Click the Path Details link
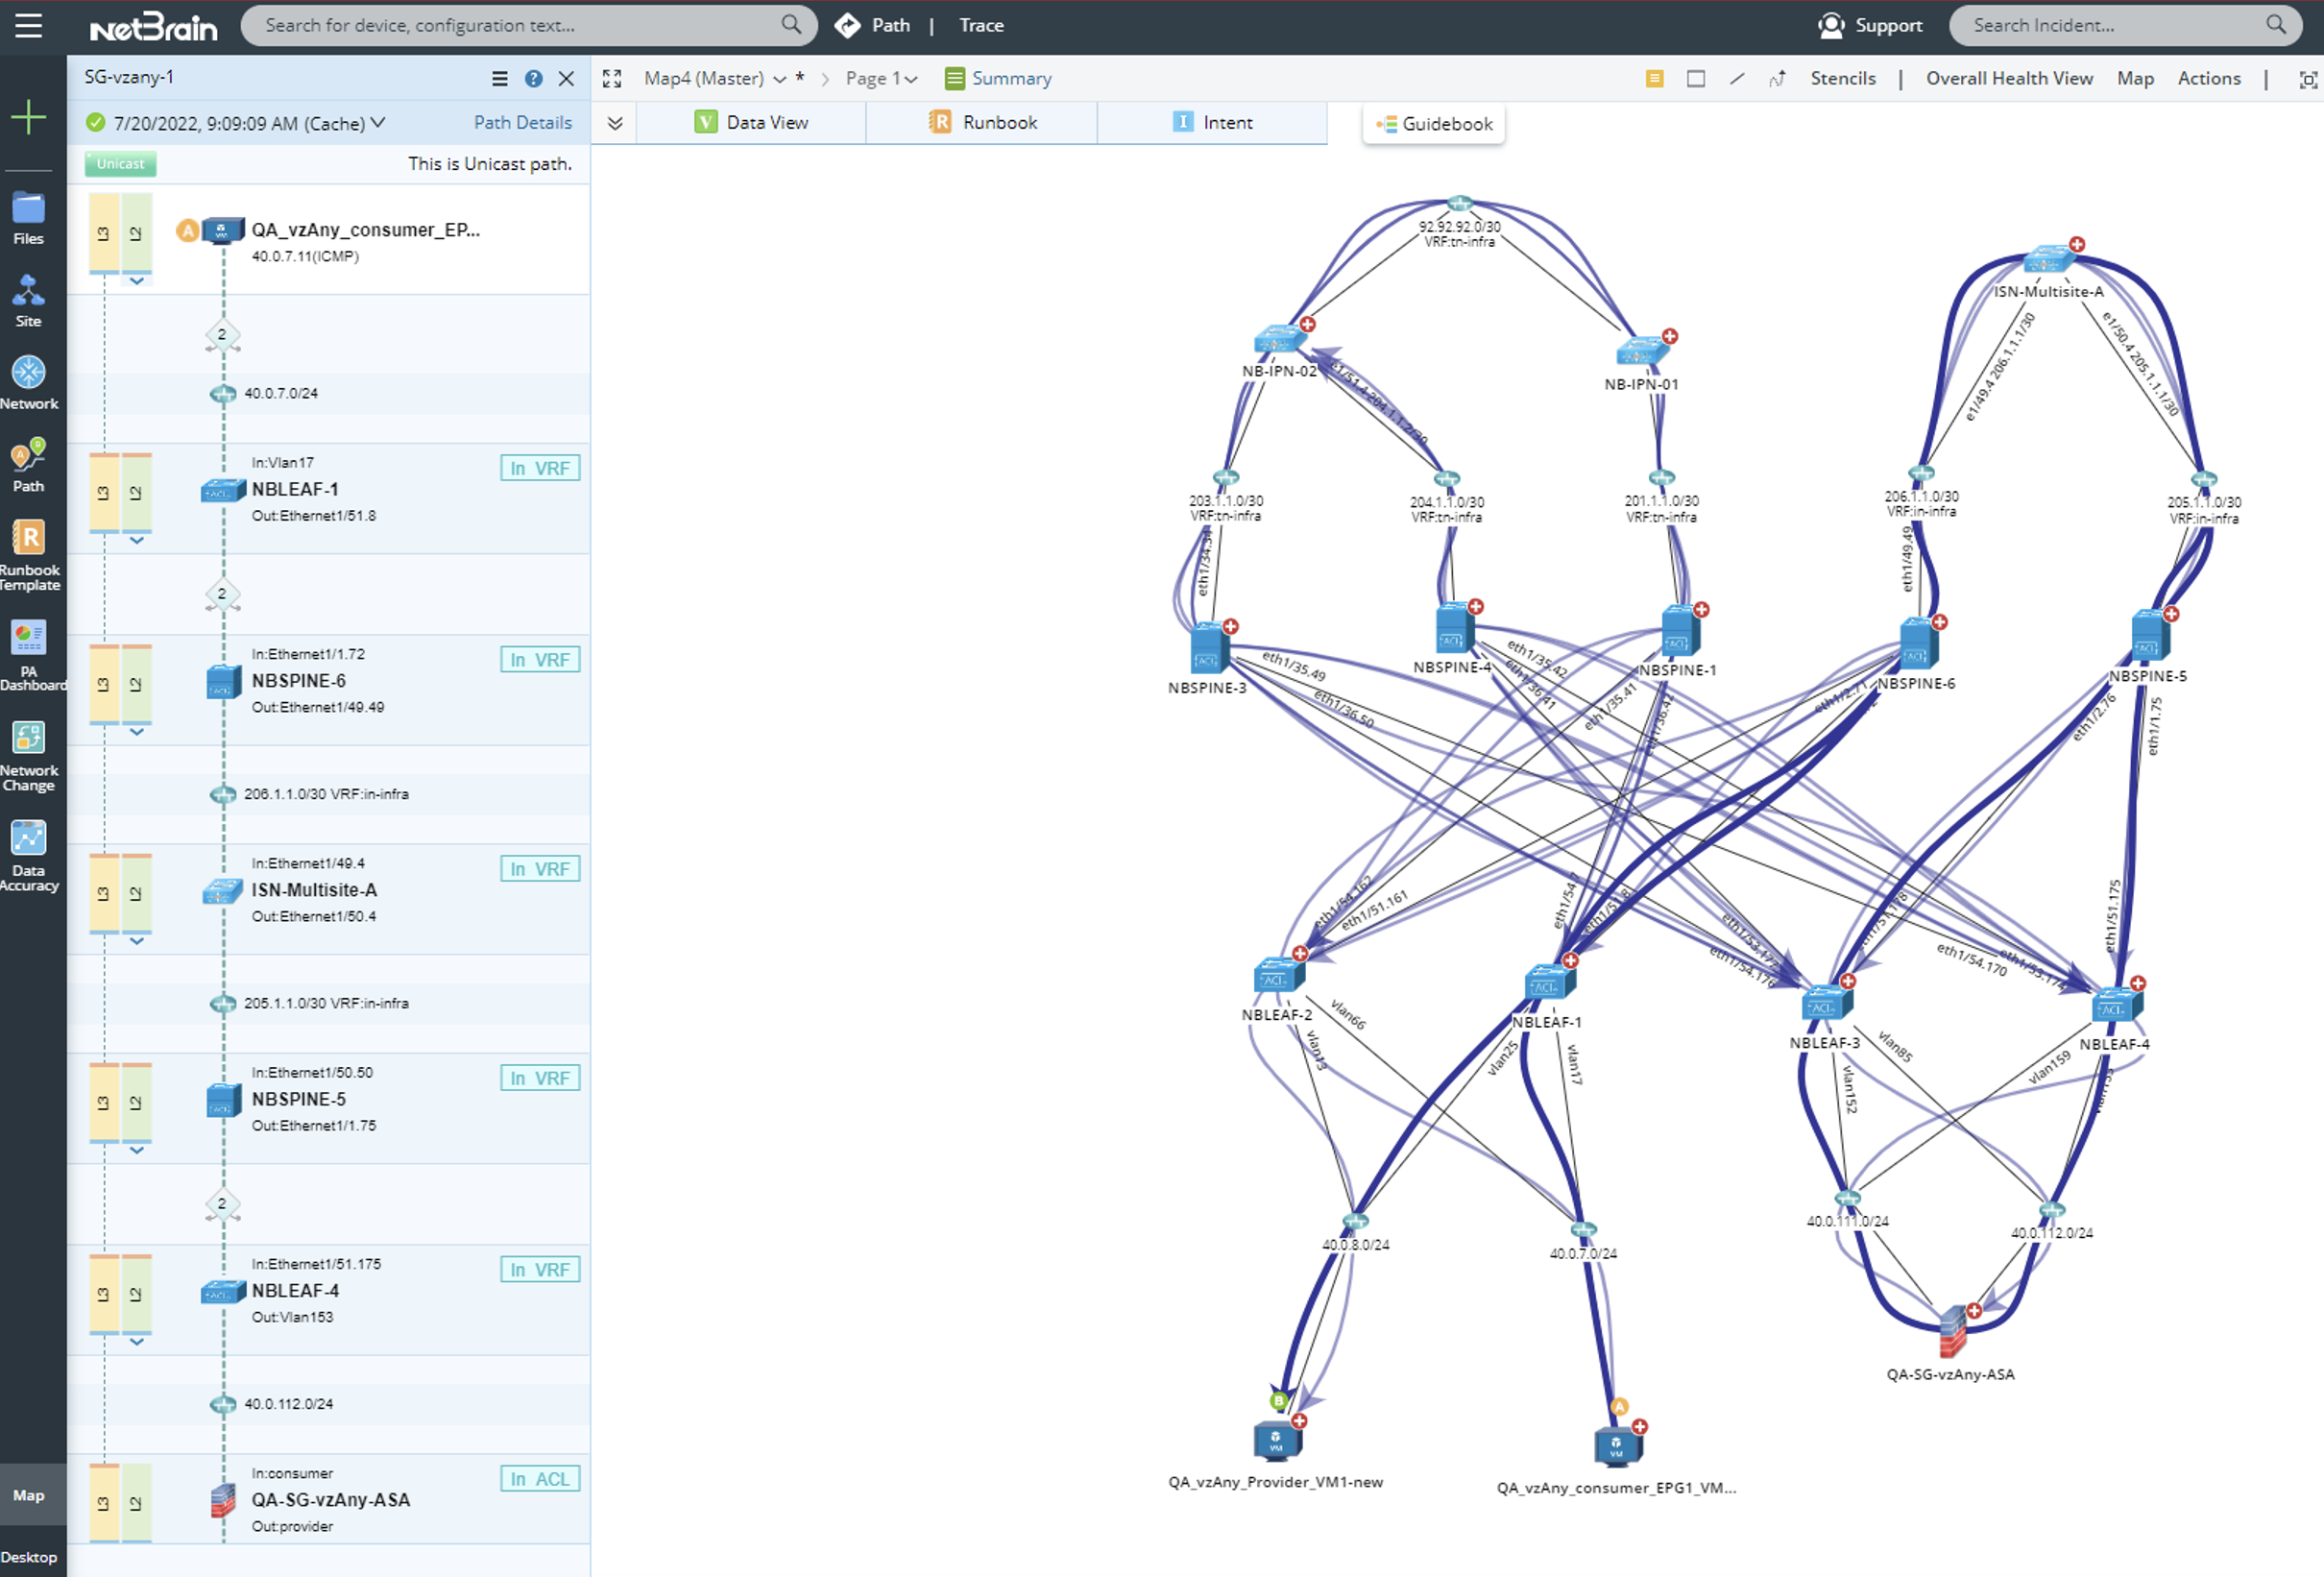The width and height of the screenshot is (2324, 1577). 522,122
